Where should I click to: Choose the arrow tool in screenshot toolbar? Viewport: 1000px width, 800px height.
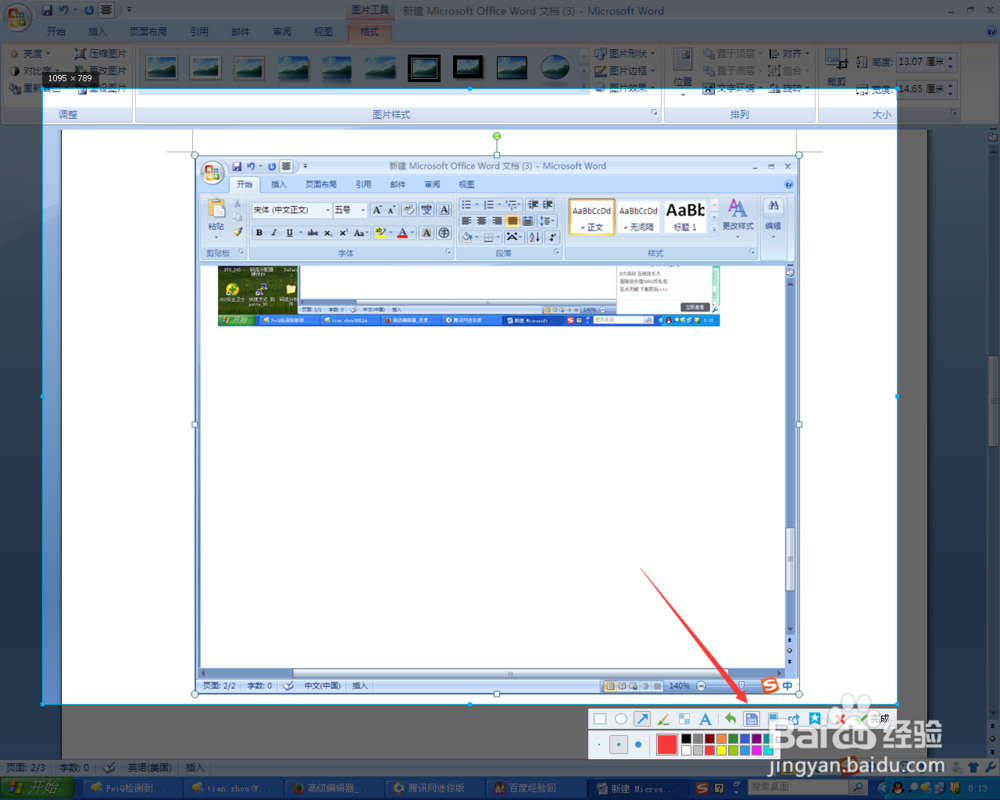pos(642,719)
